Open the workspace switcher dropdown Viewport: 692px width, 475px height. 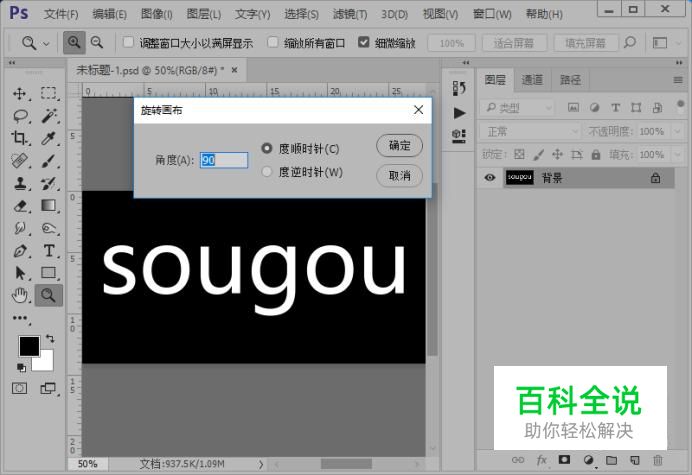tap(665, 43)
